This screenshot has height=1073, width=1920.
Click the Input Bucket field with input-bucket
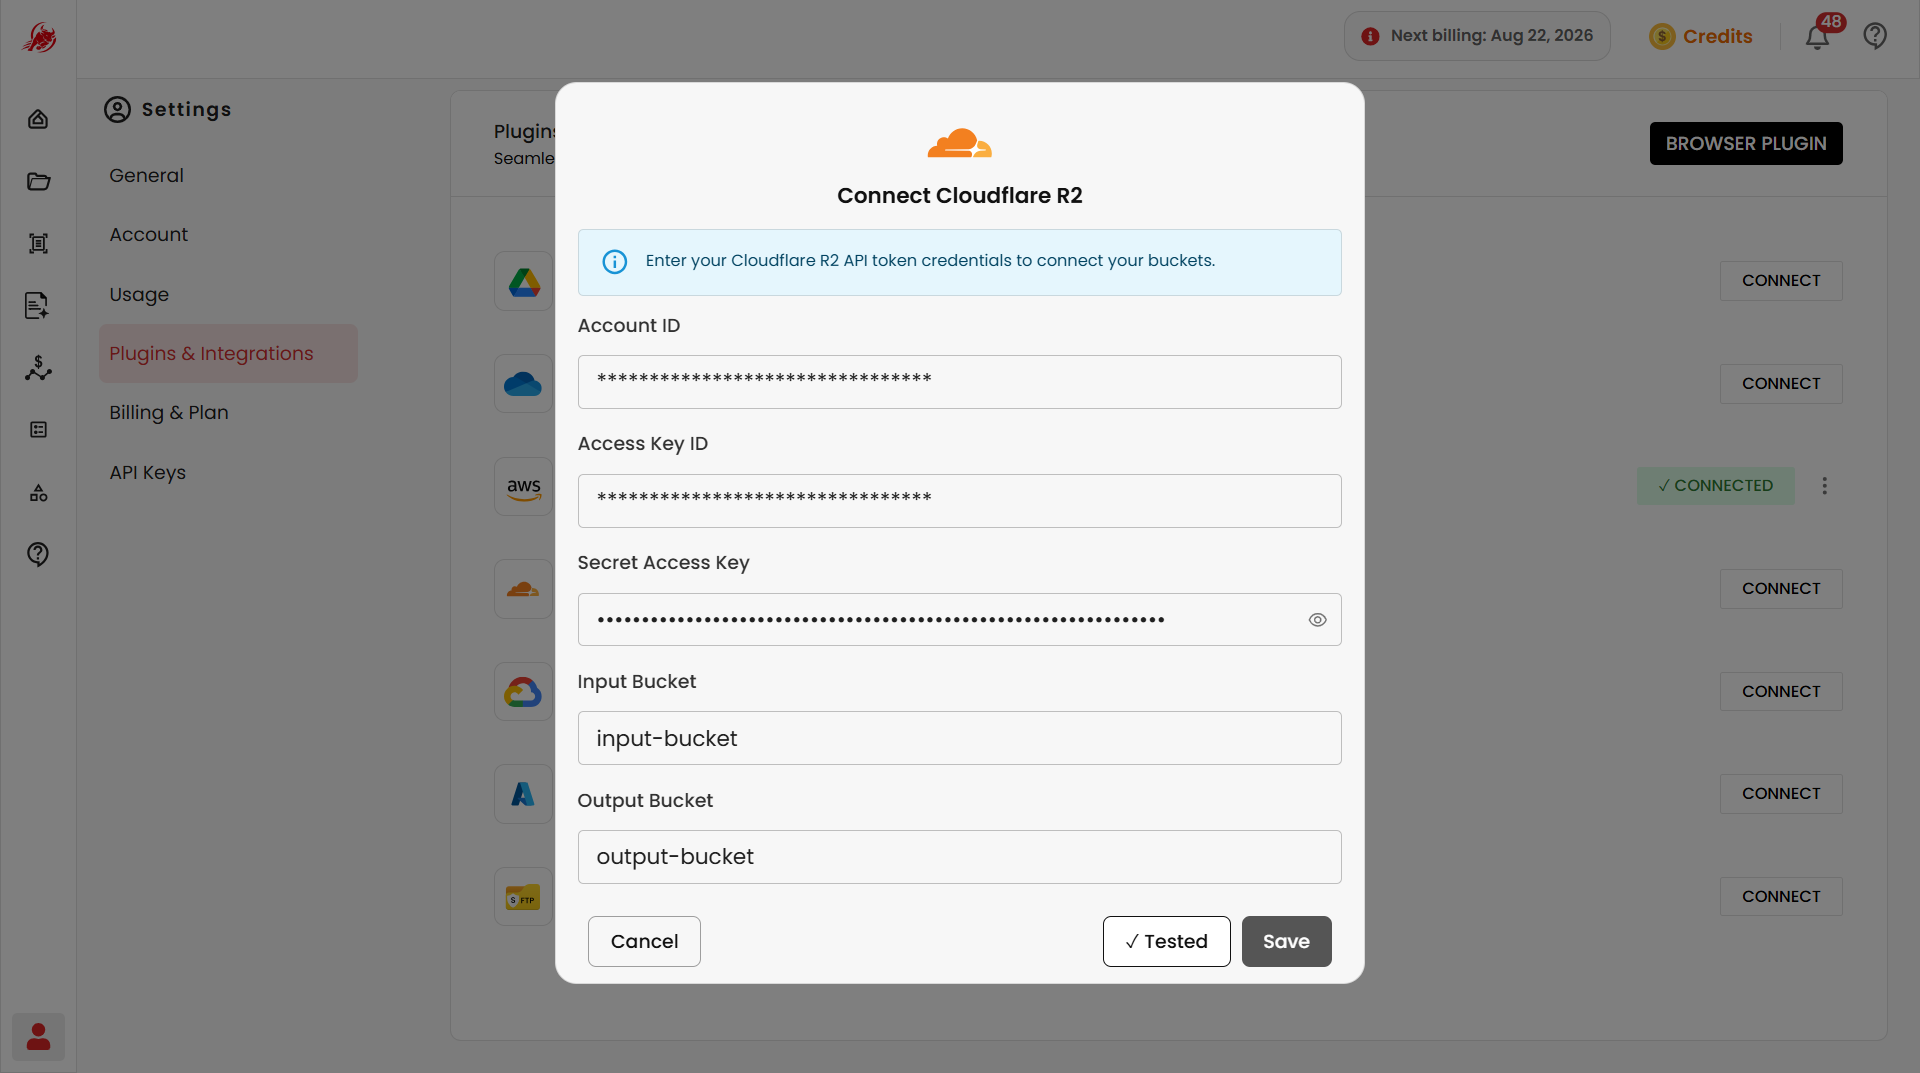[959, 739]
